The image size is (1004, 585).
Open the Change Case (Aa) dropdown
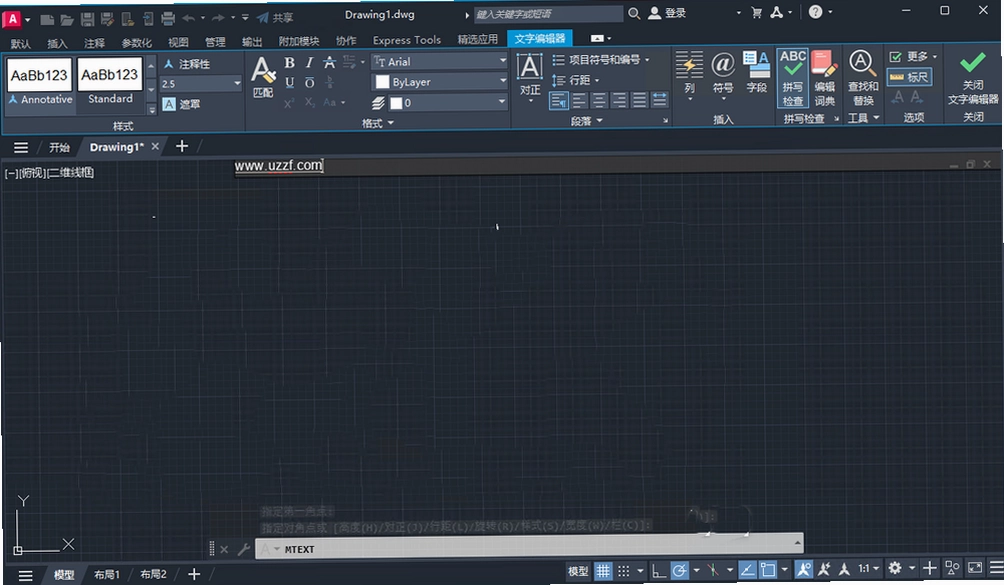pyautogui.click(x=334, y=102)
